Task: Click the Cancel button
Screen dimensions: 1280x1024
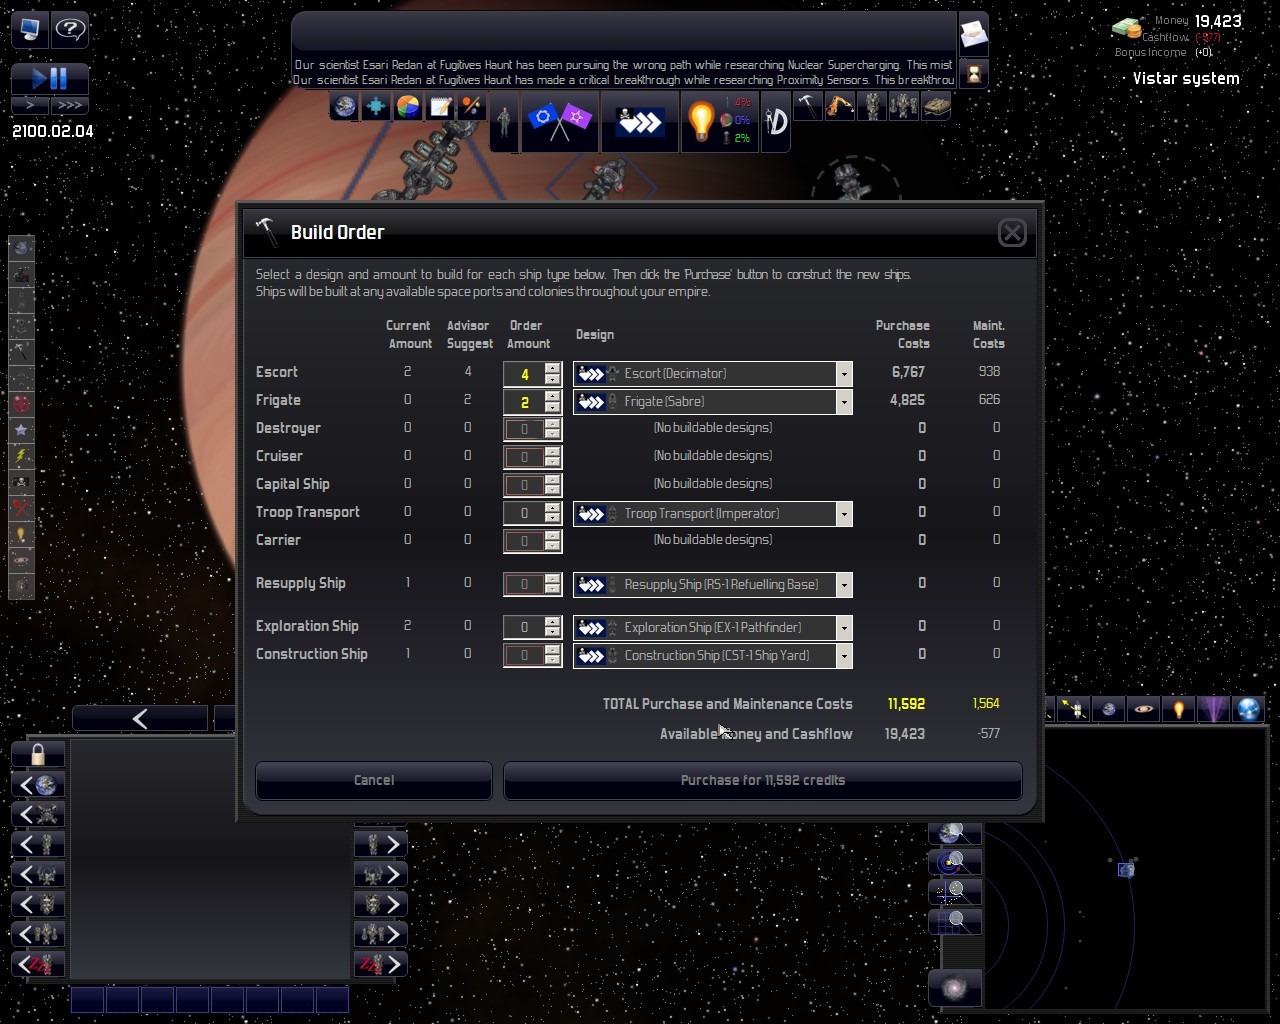Action: pos(373,780)
